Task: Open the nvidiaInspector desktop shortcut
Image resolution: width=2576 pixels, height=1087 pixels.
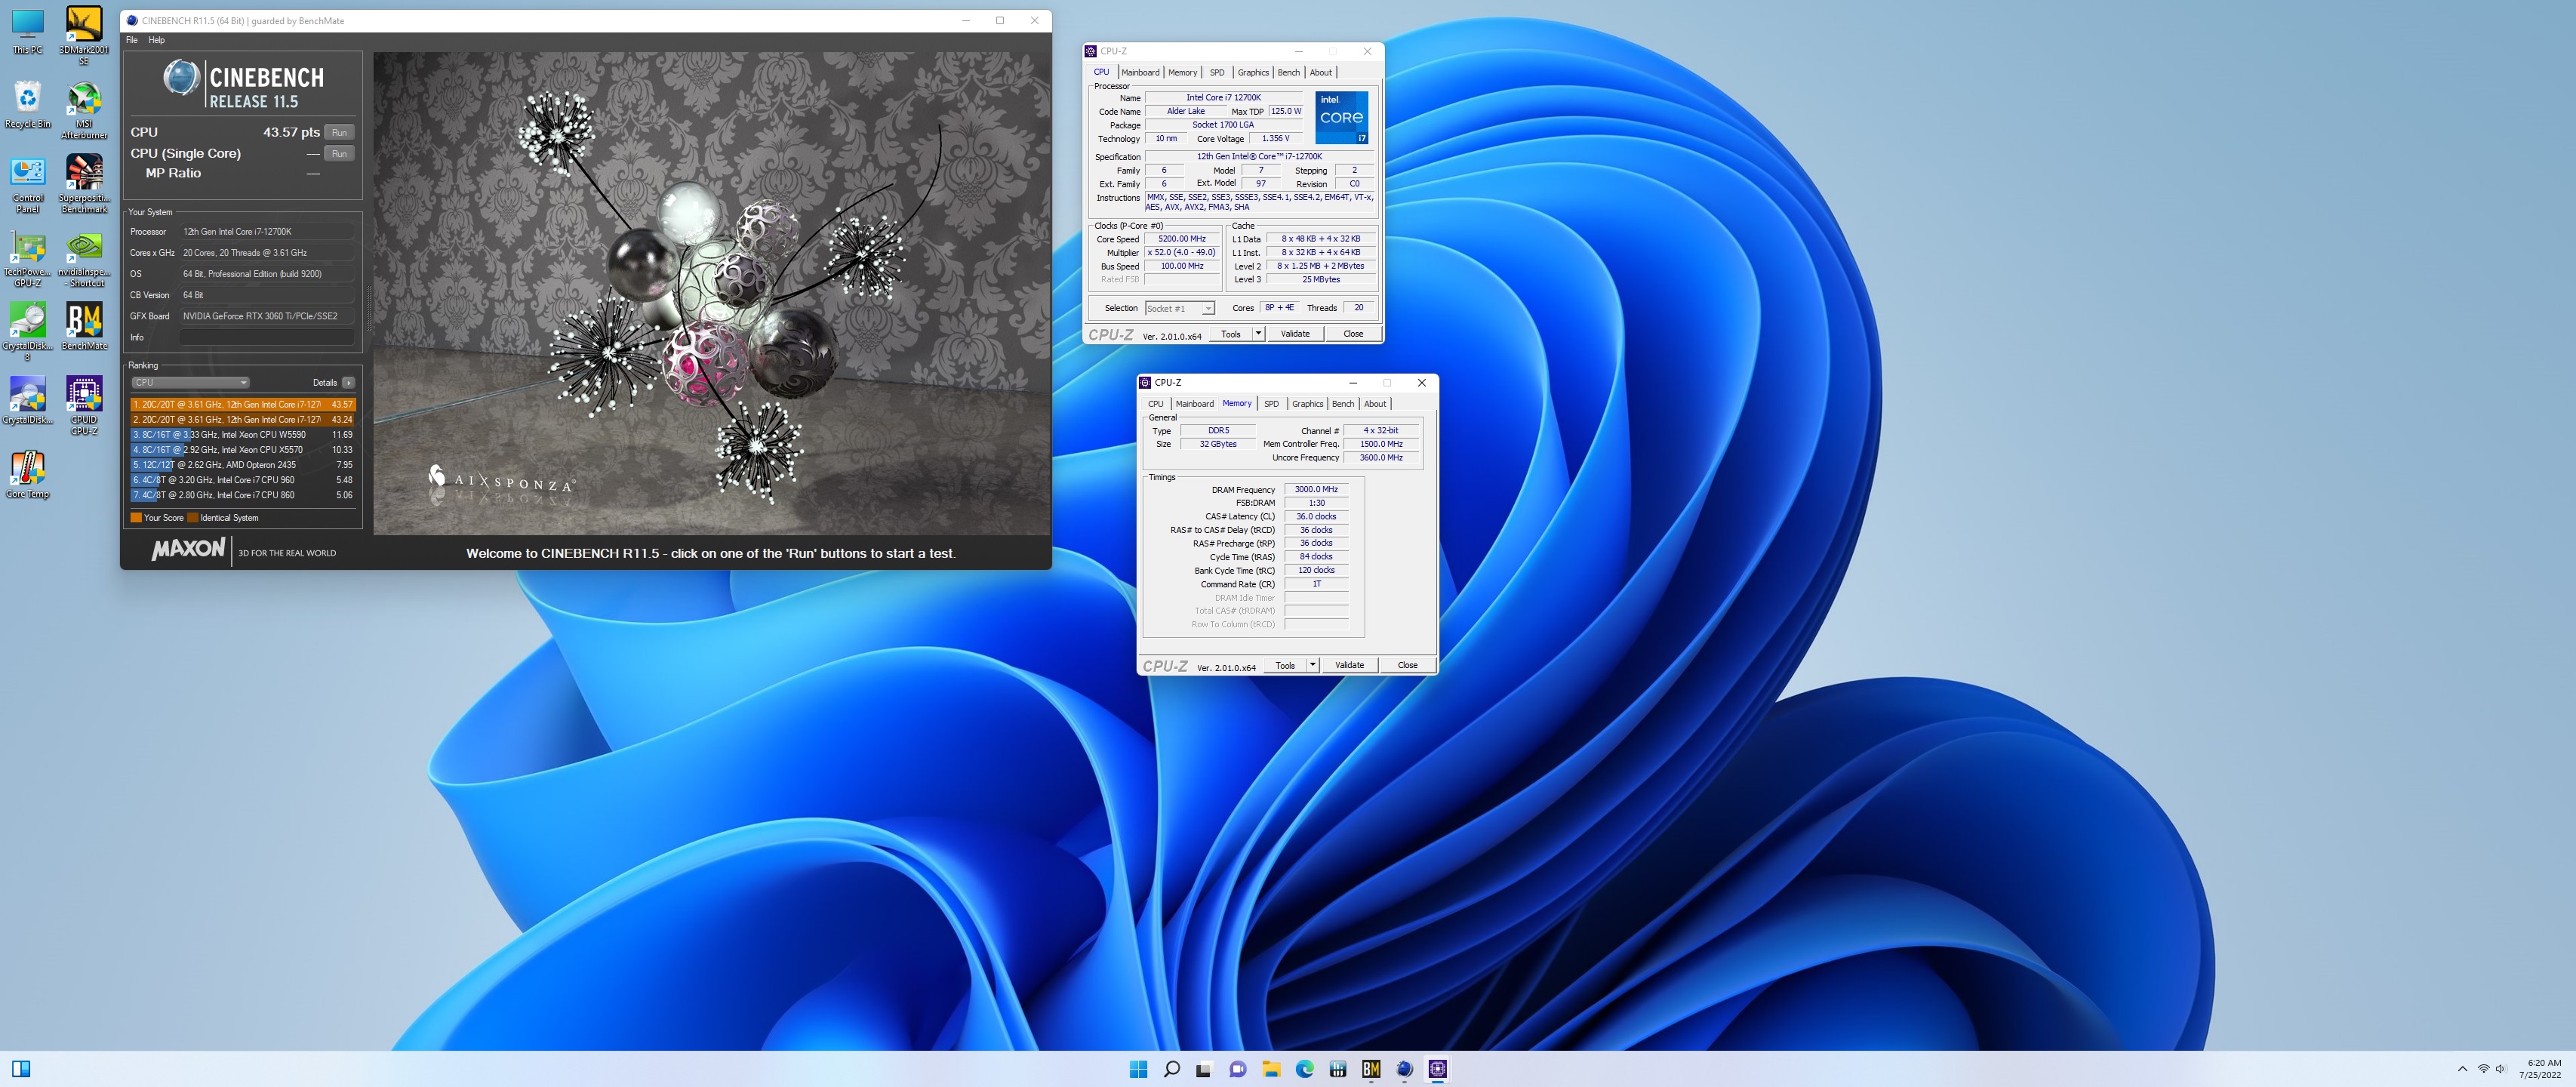Action: (x=84, y=259)
